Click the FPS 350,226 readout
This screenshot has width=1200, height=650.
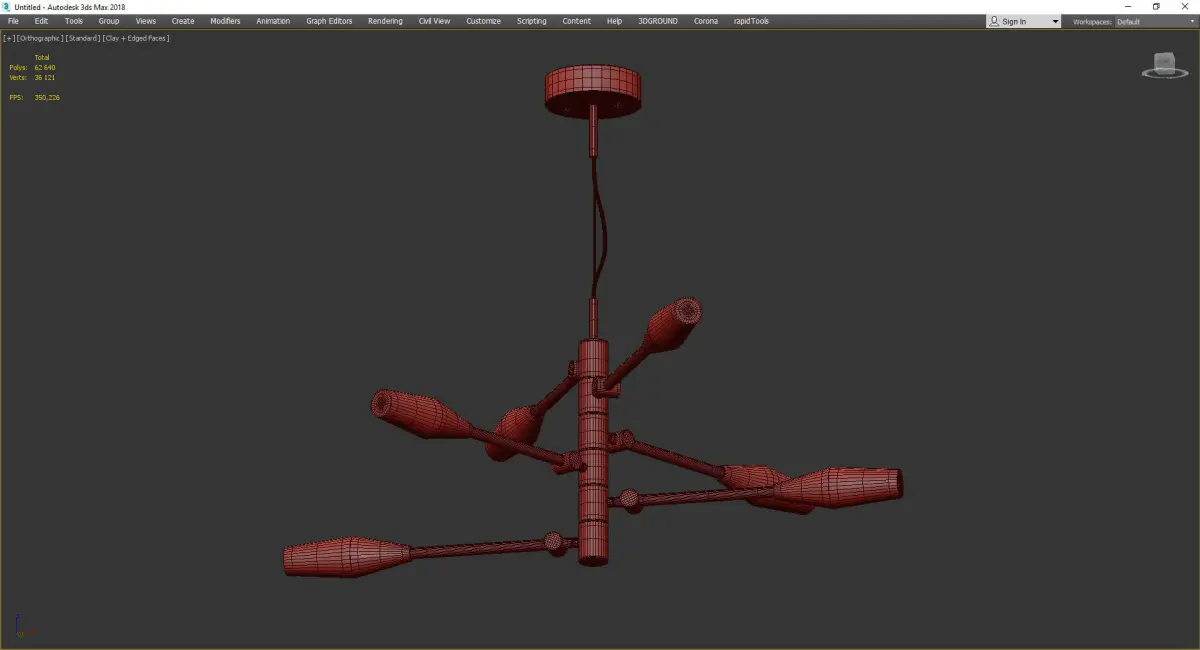pyautogui.click(x=34, y=97)
